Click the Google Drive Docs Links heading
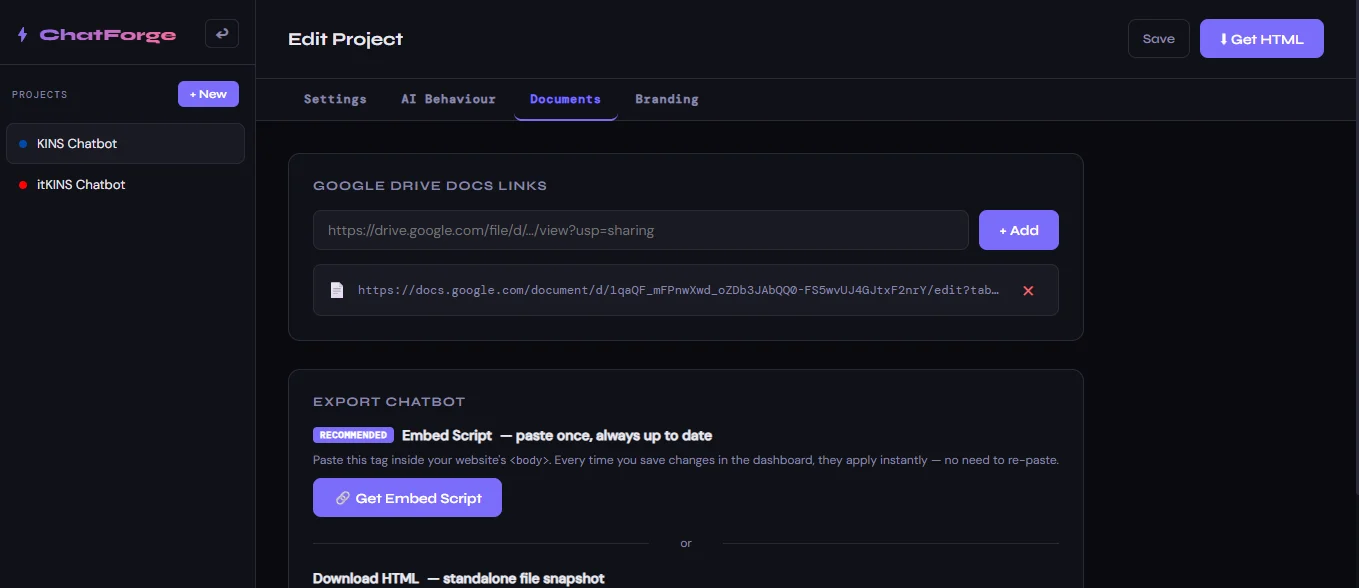This screenshot has height=588, width=1359. [430, 186]
